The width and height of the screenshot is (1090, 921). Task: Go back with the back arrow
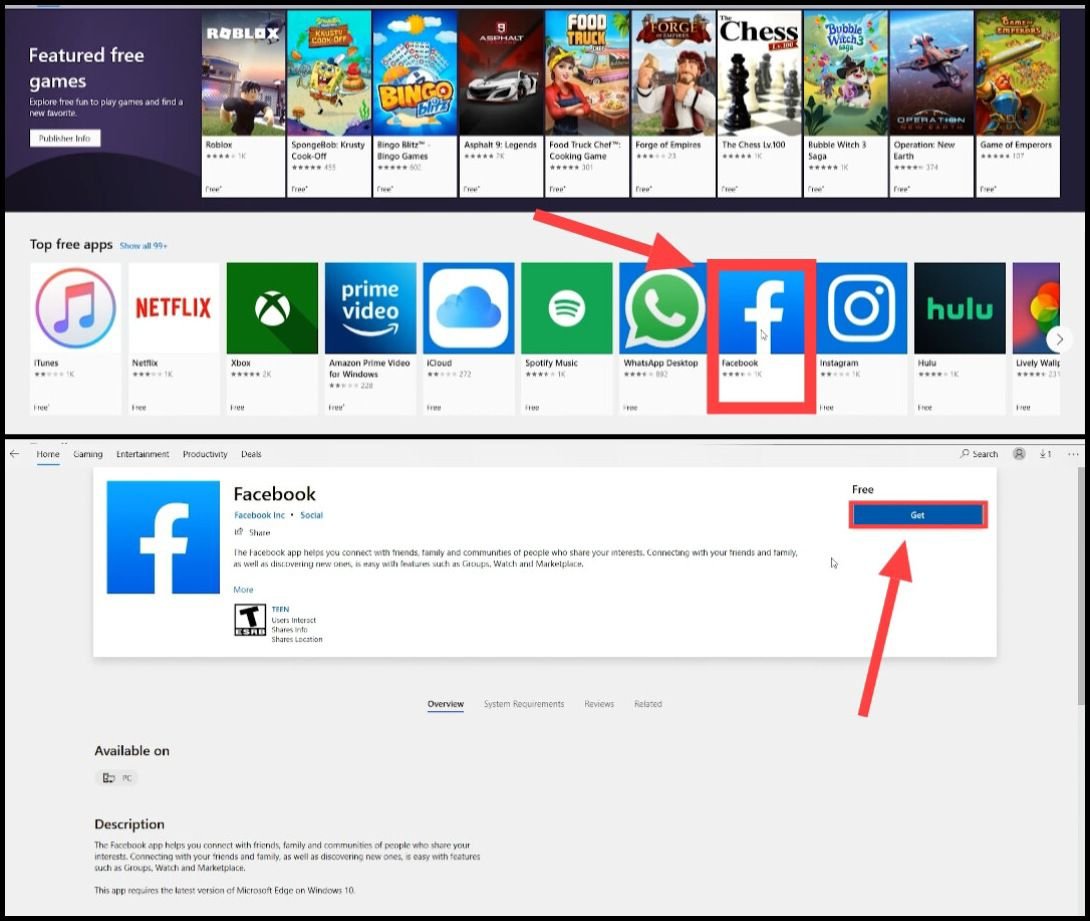coord(15,454)
